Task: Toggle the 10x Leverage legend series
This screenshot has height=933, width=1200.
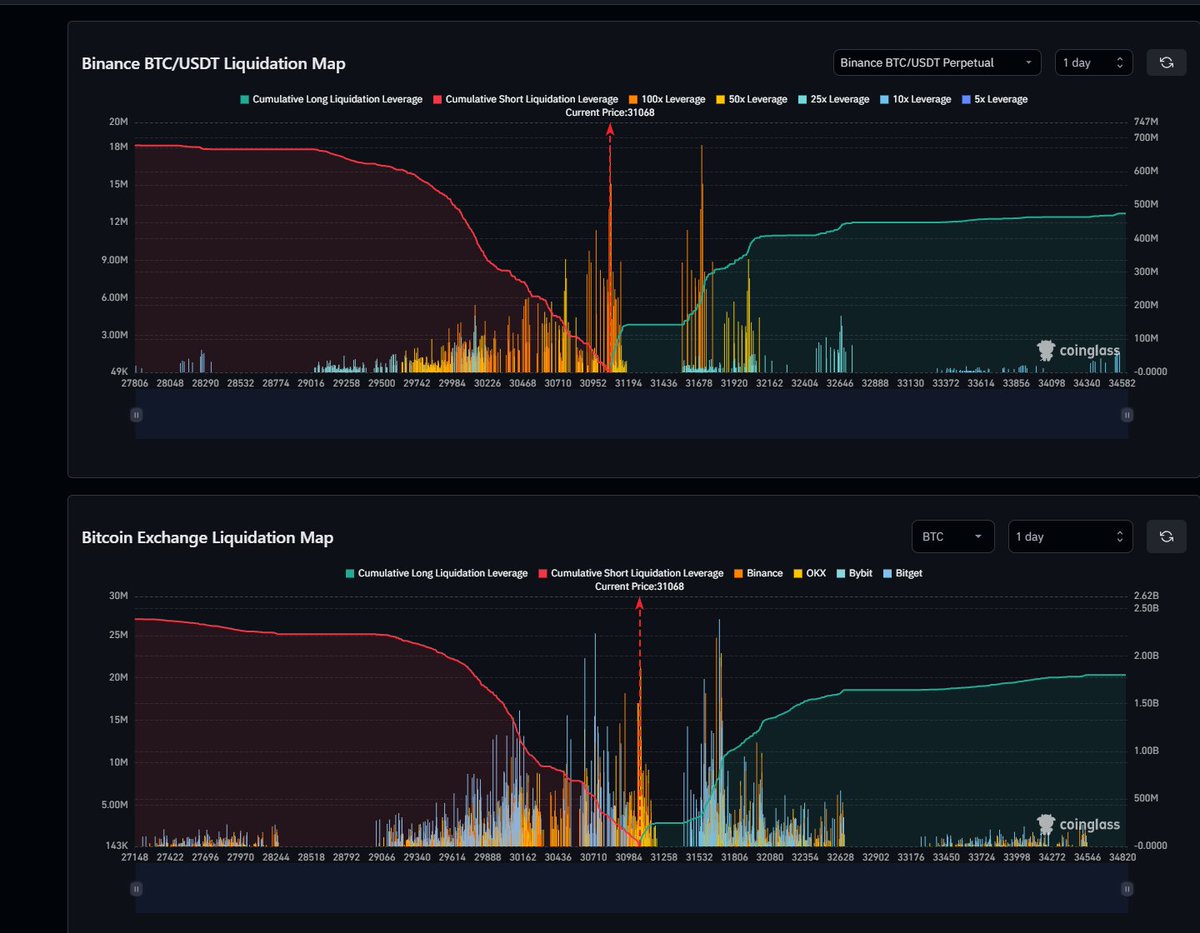Action: [916, 99]
